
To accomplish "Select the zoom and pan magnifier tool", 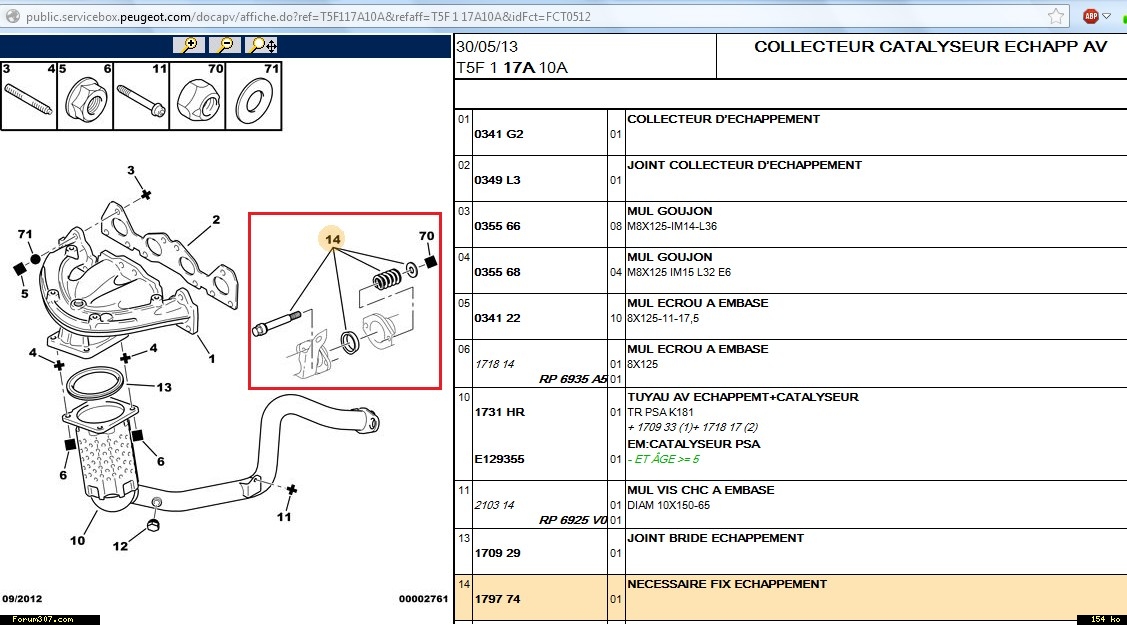I will pyautogui.click(x=262, y=45).
